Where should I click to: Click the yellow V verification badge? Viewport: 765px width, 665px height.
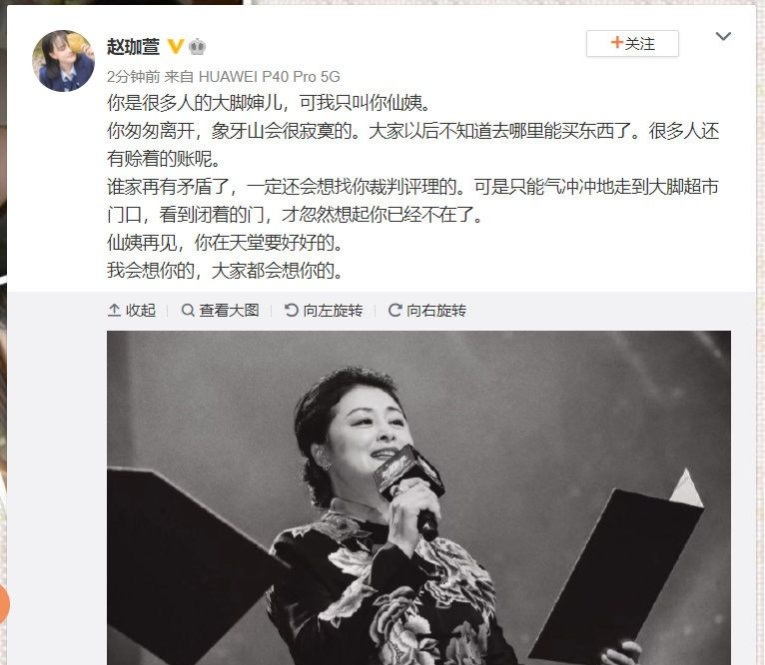[176, 46]
